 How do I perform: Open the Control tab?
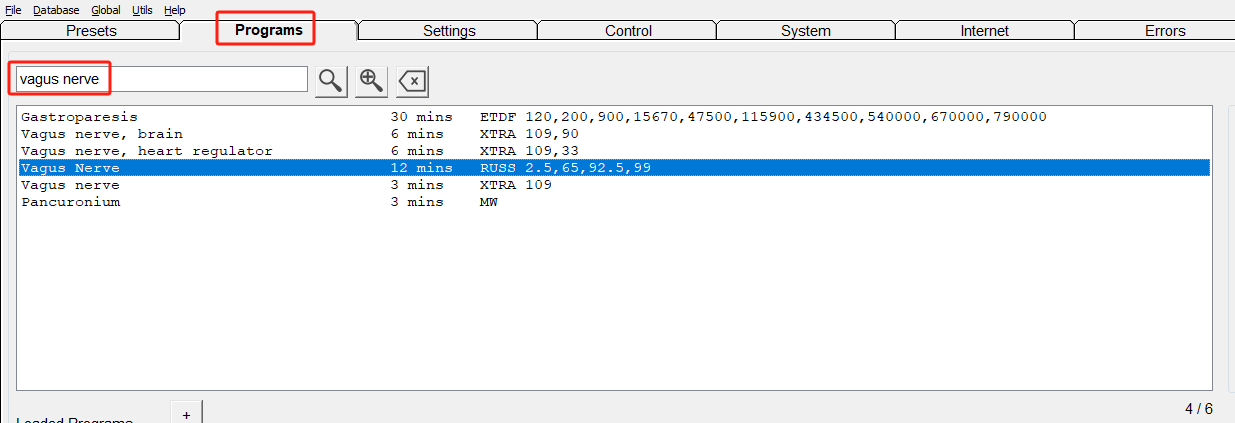pyautogui.click(x=628, y=31)
